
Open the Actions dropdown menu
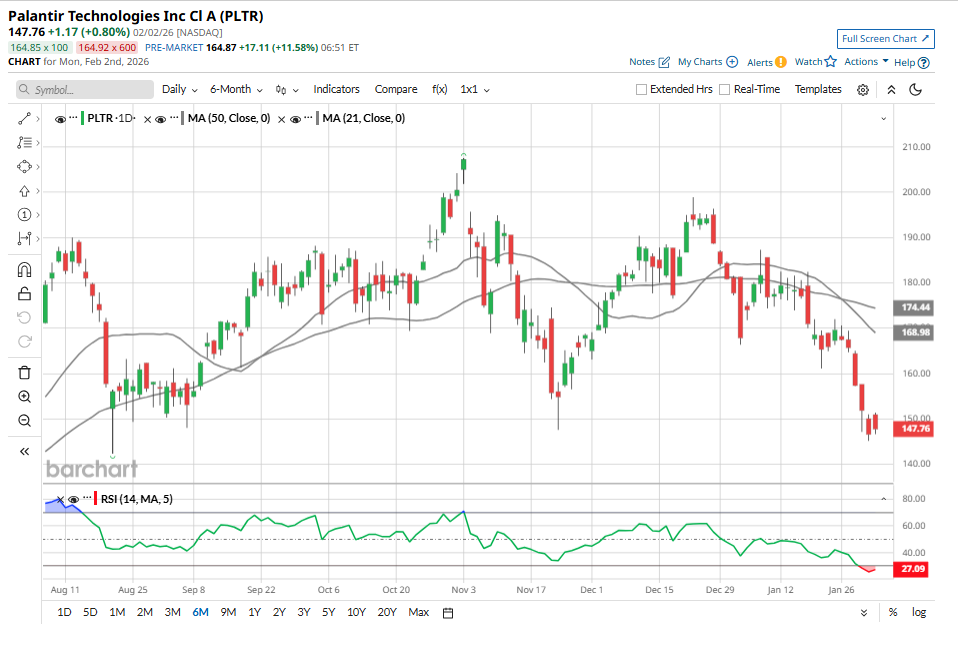[x=866, y=62]
